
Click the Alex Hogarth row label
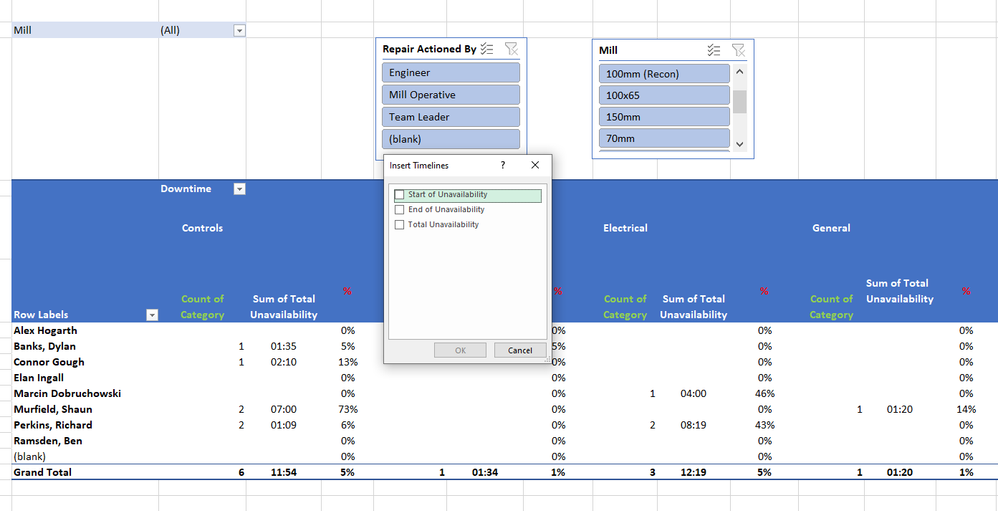coord(45,331)
